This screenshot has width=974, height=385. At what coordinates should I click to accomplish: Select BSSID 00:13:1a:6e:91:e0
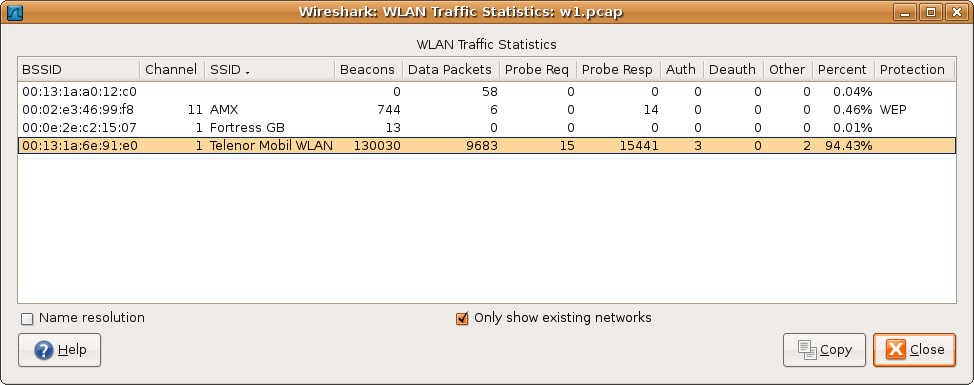point(487,146)
